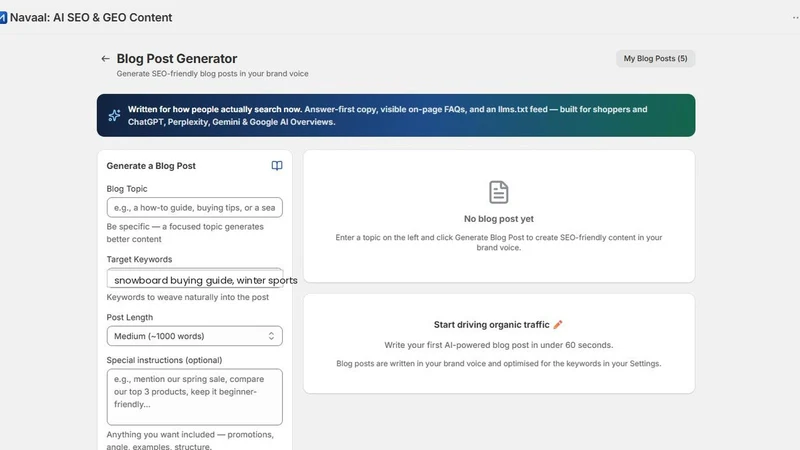The image size is (800, 450).
Task: Click the 'Generate a Blog Post' panel title
Action: click(151, 166)
